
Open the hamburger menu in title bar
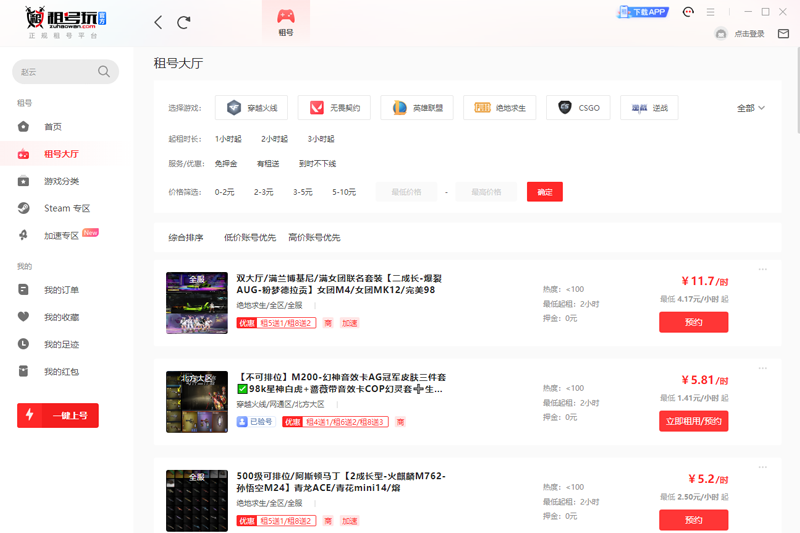[711, 12]
